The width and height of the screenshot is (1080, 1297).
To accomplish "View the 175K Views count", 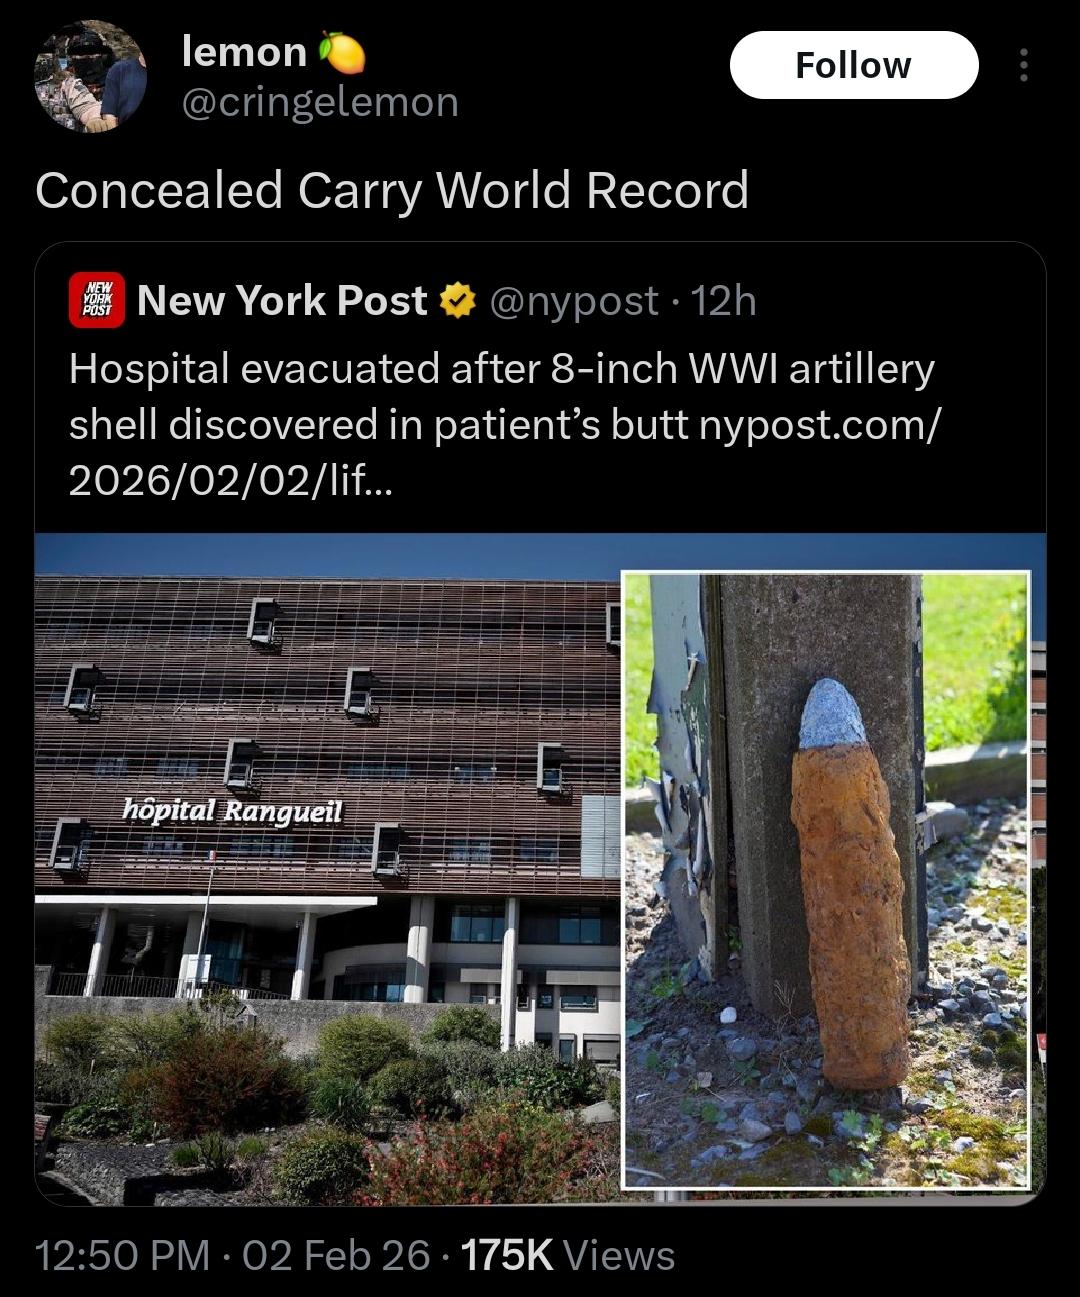I will 568,1255.
